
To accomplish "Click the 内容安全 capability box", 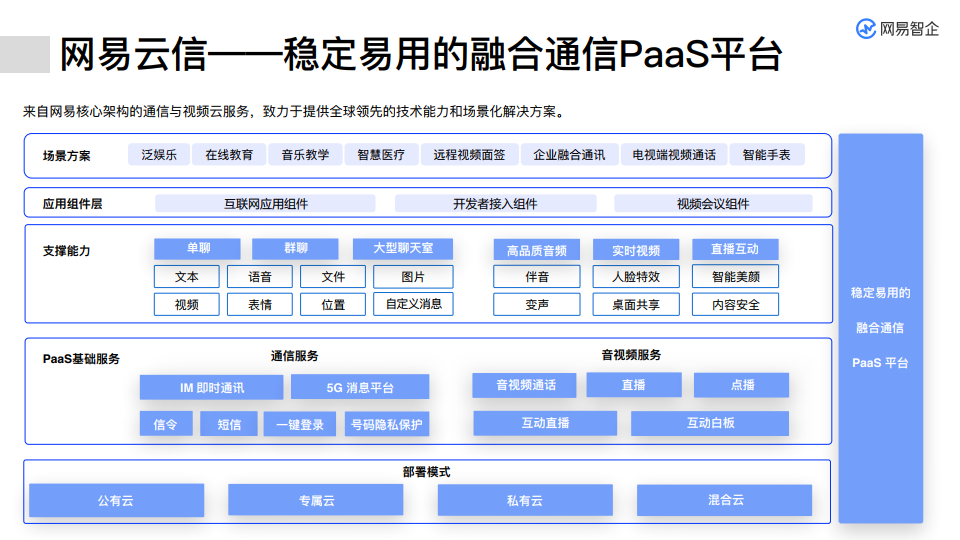I will click(x=736, y=305).
